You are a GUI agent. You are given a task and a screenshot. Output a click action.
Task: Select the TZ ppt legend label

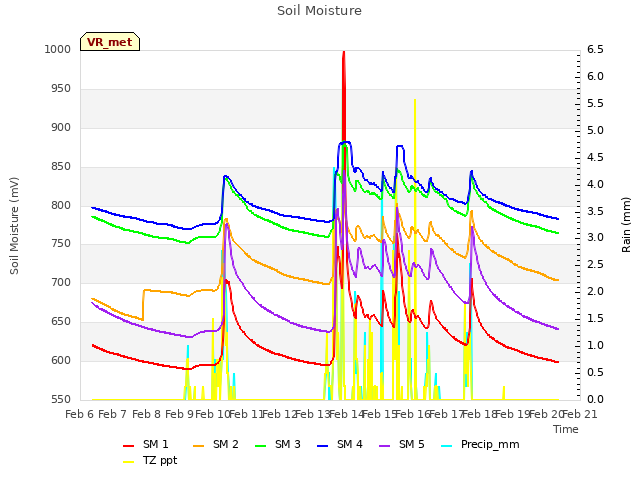[x=160, y=460]
